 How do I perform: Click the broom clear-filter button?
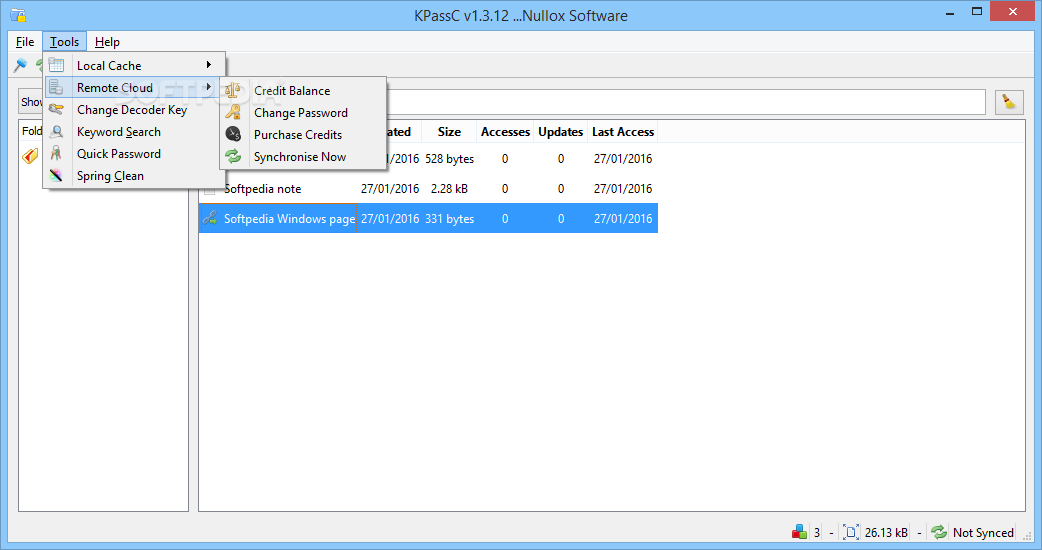click(x=1009, y=102)
